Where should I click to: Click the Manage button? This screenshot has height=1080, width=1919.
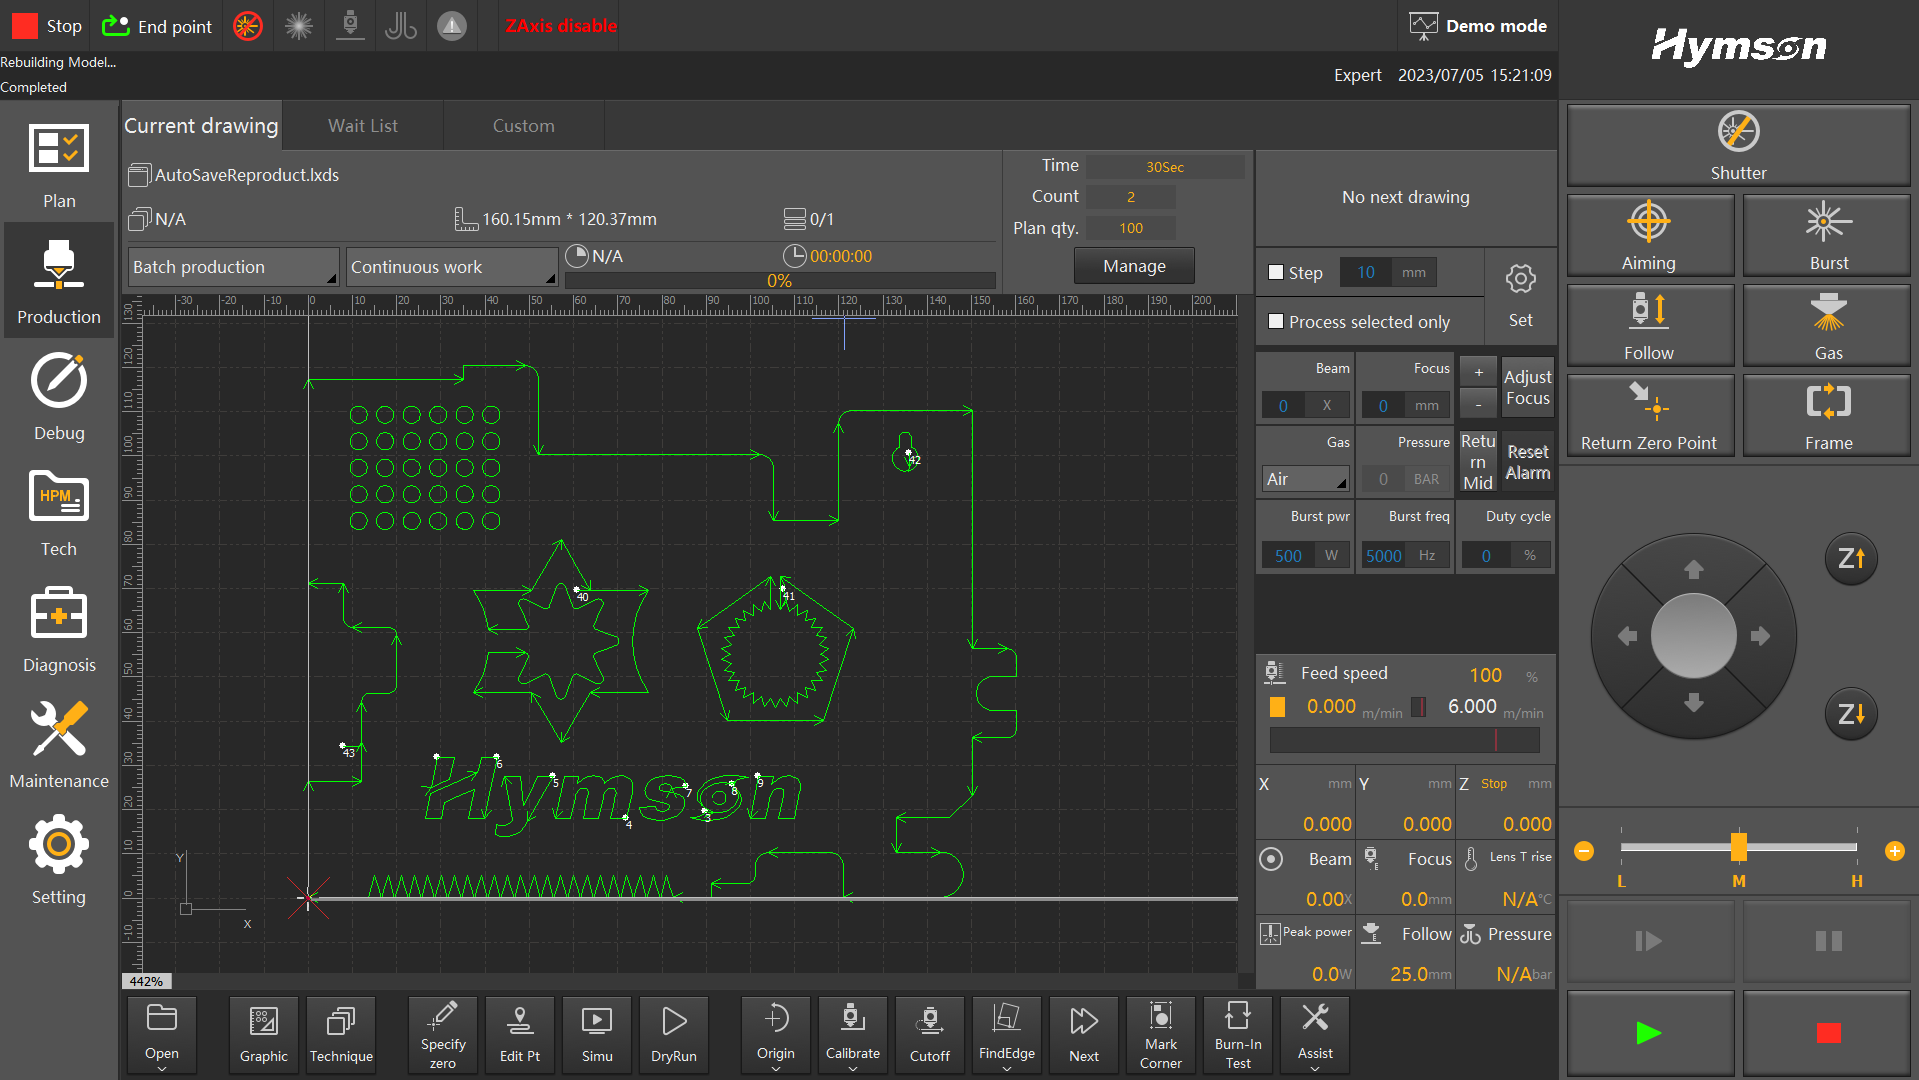coord(1134,266)
